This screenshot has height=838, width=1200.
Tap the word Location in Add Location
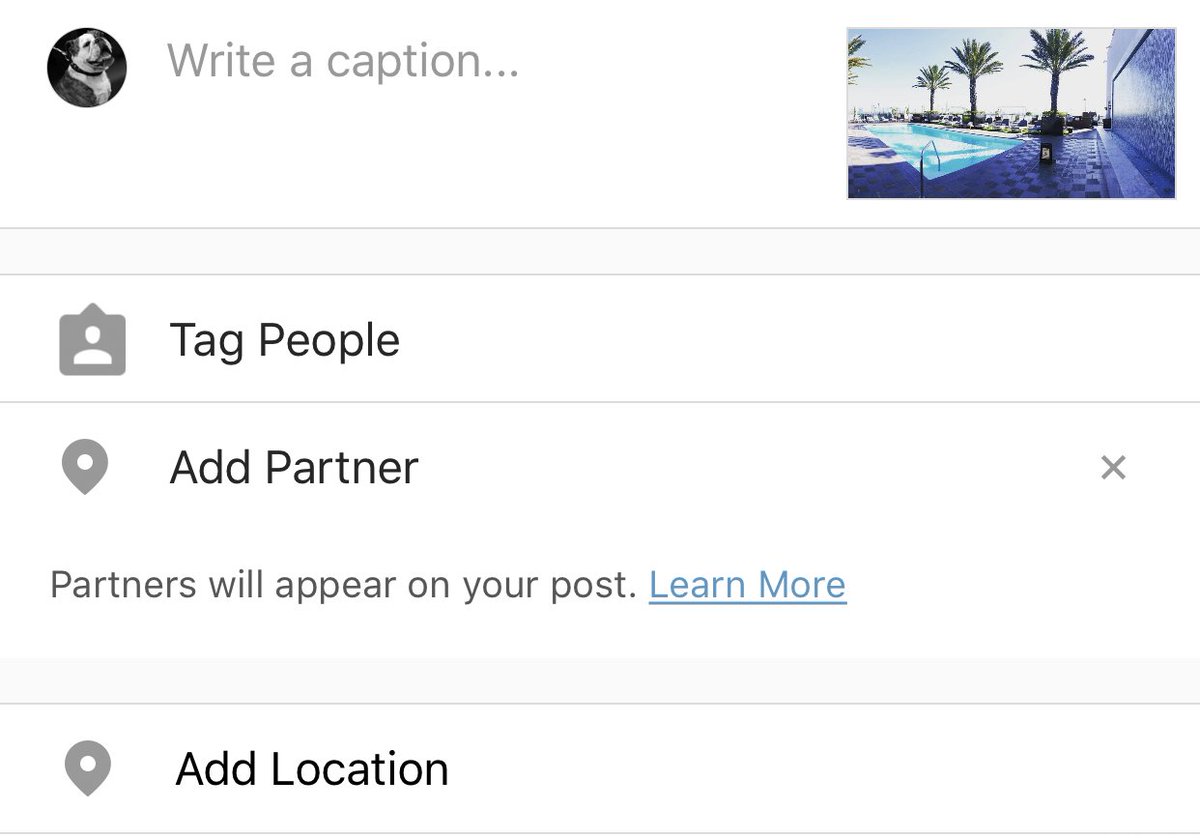pyautogui.click(x=360, y=769)
